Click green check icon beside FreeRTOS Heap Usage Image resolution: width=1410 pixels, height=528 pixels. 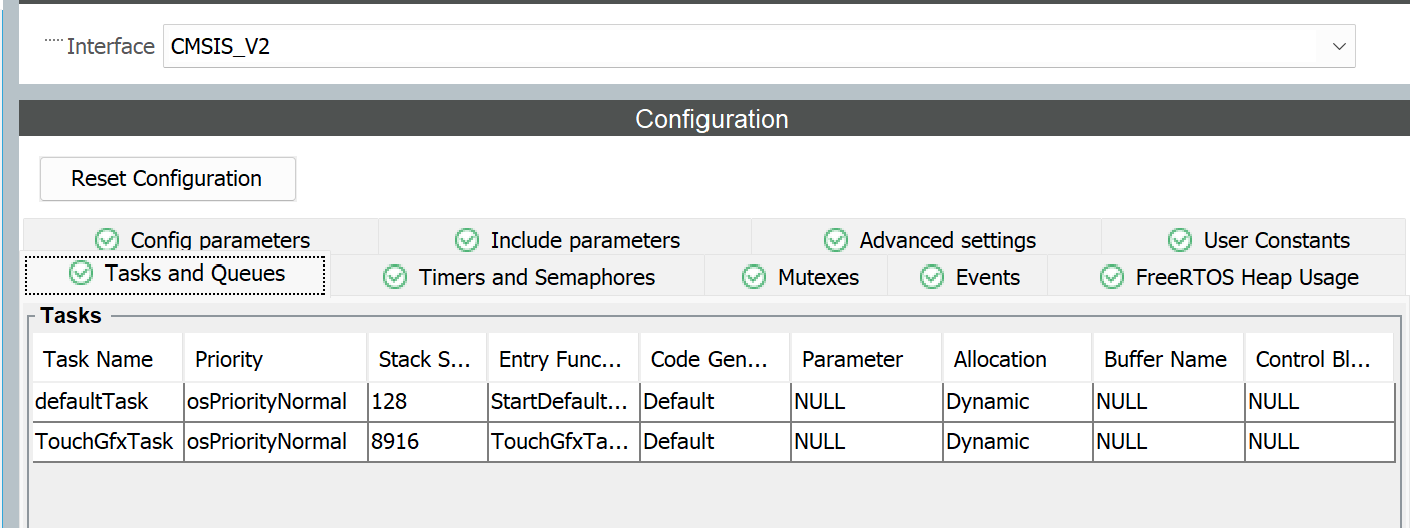tap(1112, 277)
